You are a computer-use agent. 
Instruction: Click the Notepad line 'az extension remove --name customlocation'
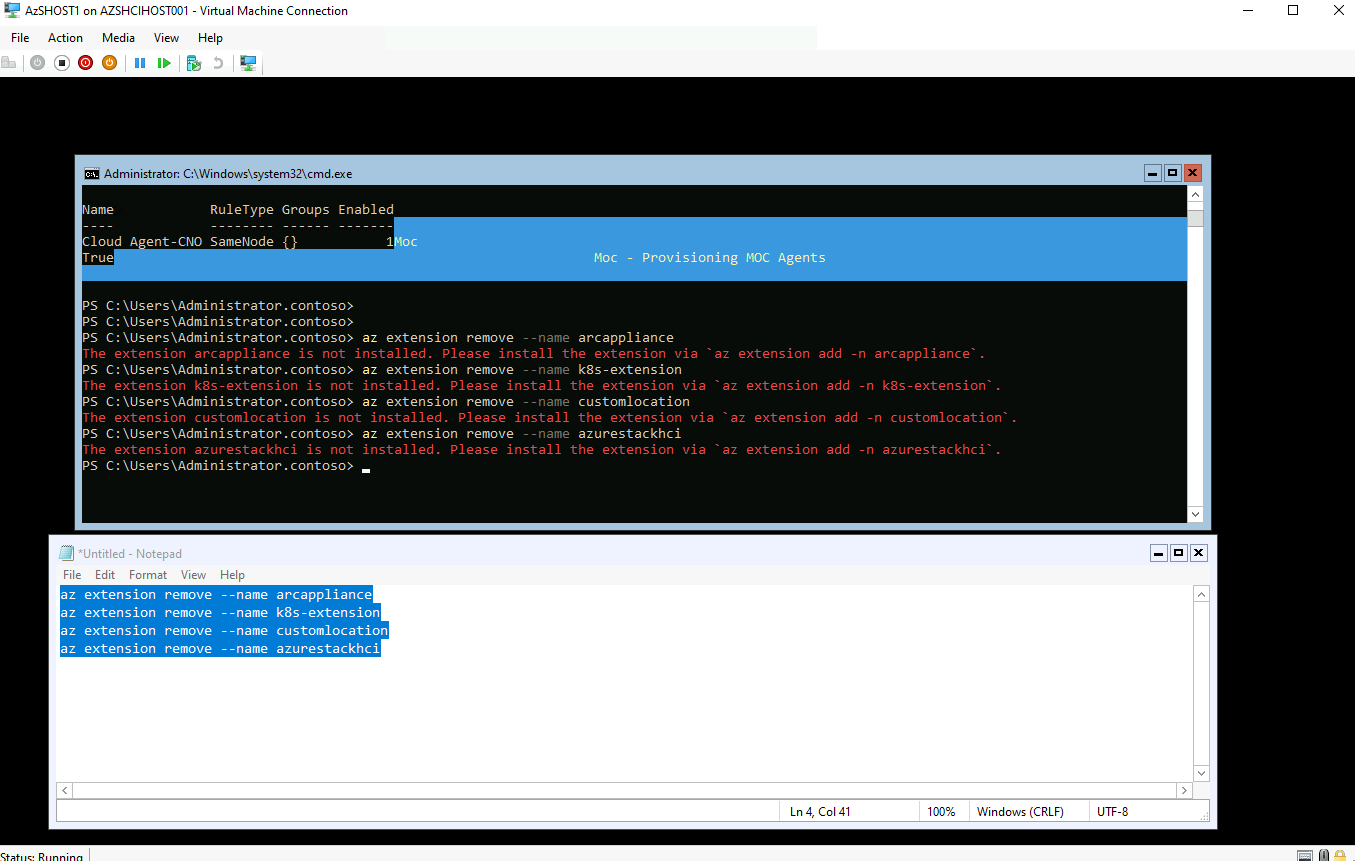(224, 631)
